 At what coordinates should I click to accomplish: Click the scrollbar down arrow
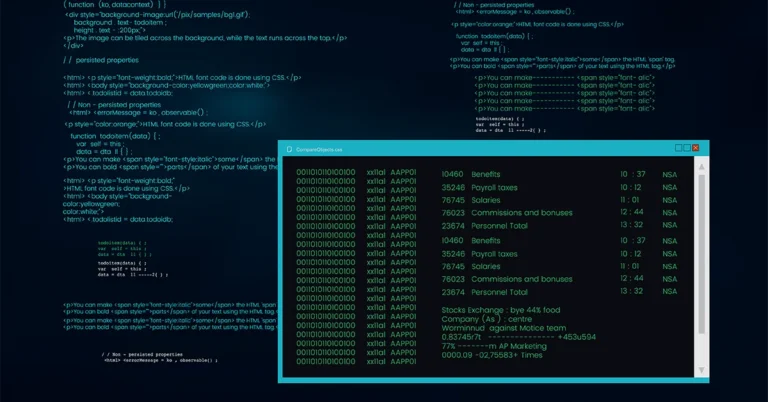coord(701,369)
